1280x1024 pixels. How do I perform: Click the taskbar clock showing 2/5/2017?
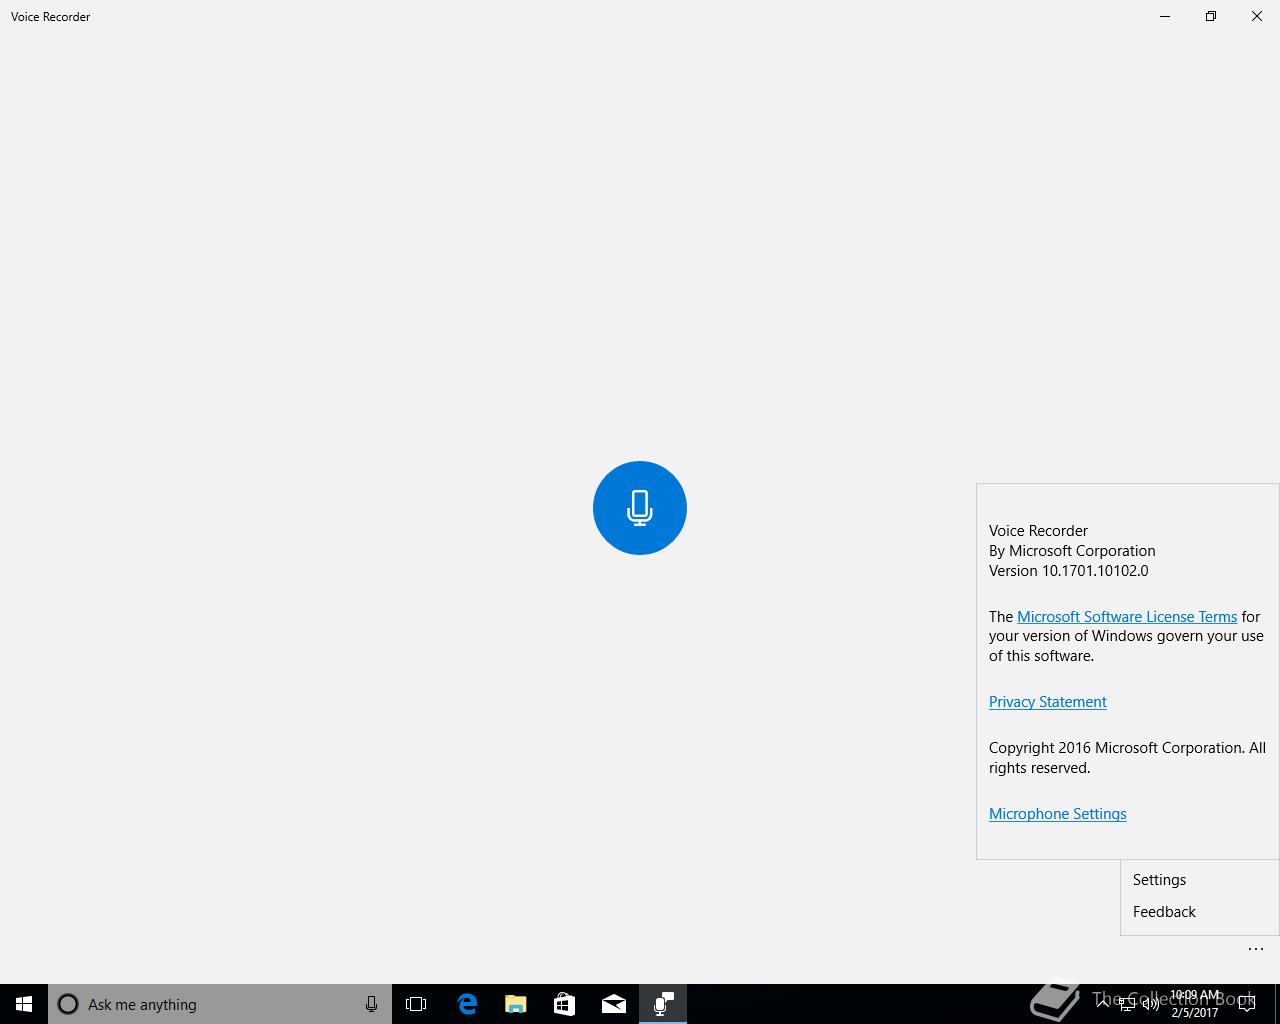point(1195,1004)
